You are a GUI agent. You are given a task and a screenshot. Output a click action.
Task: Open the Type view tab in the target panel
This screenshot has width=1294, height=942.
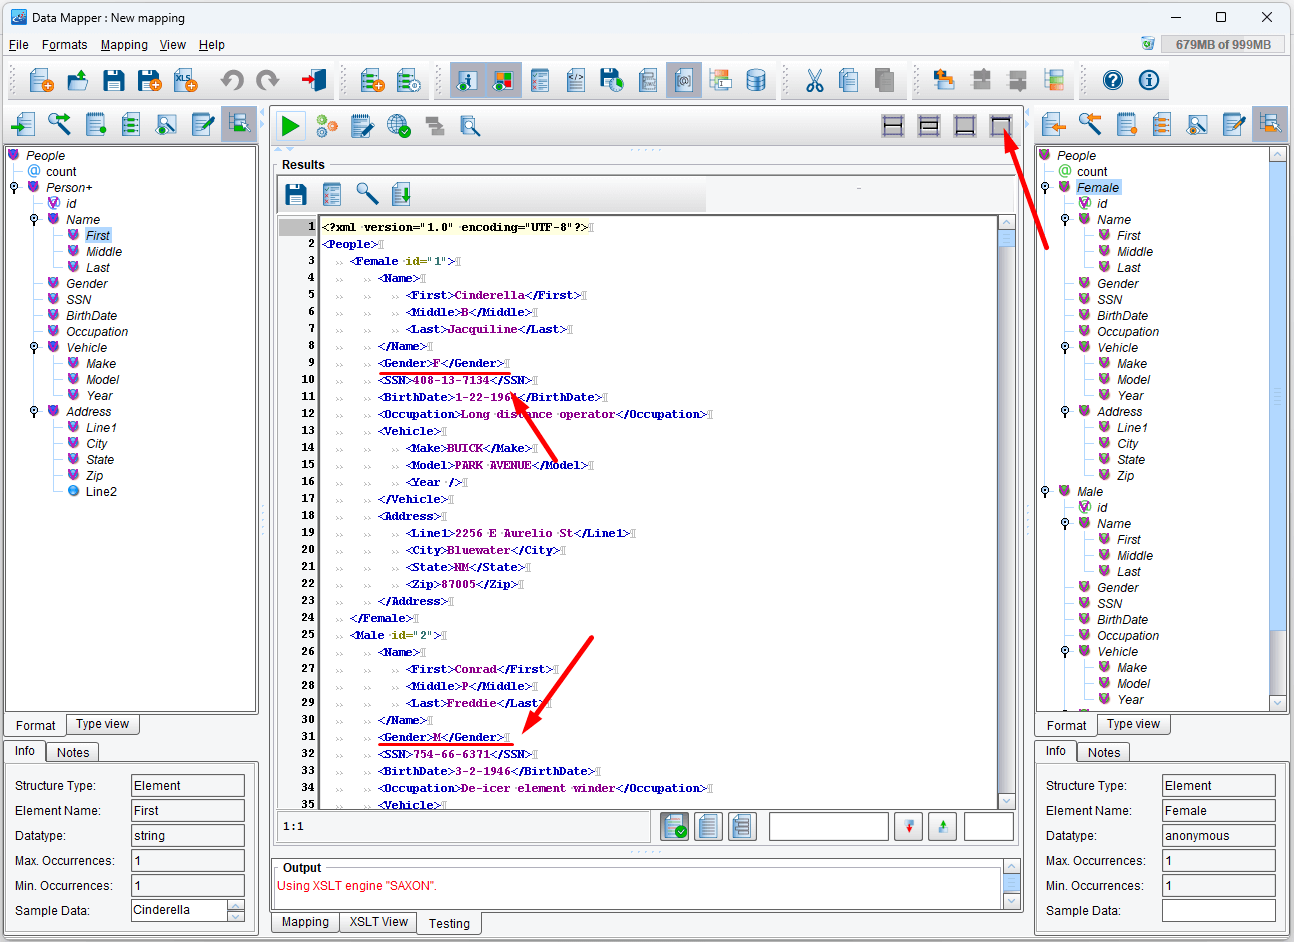(1133, 724)
